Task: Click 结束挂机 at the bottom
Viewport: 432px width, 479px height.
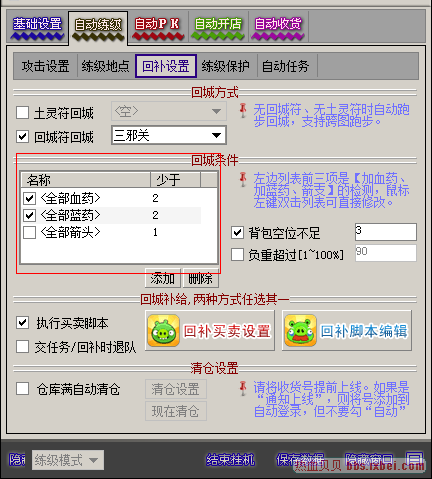Action: (x=230, y=460)
